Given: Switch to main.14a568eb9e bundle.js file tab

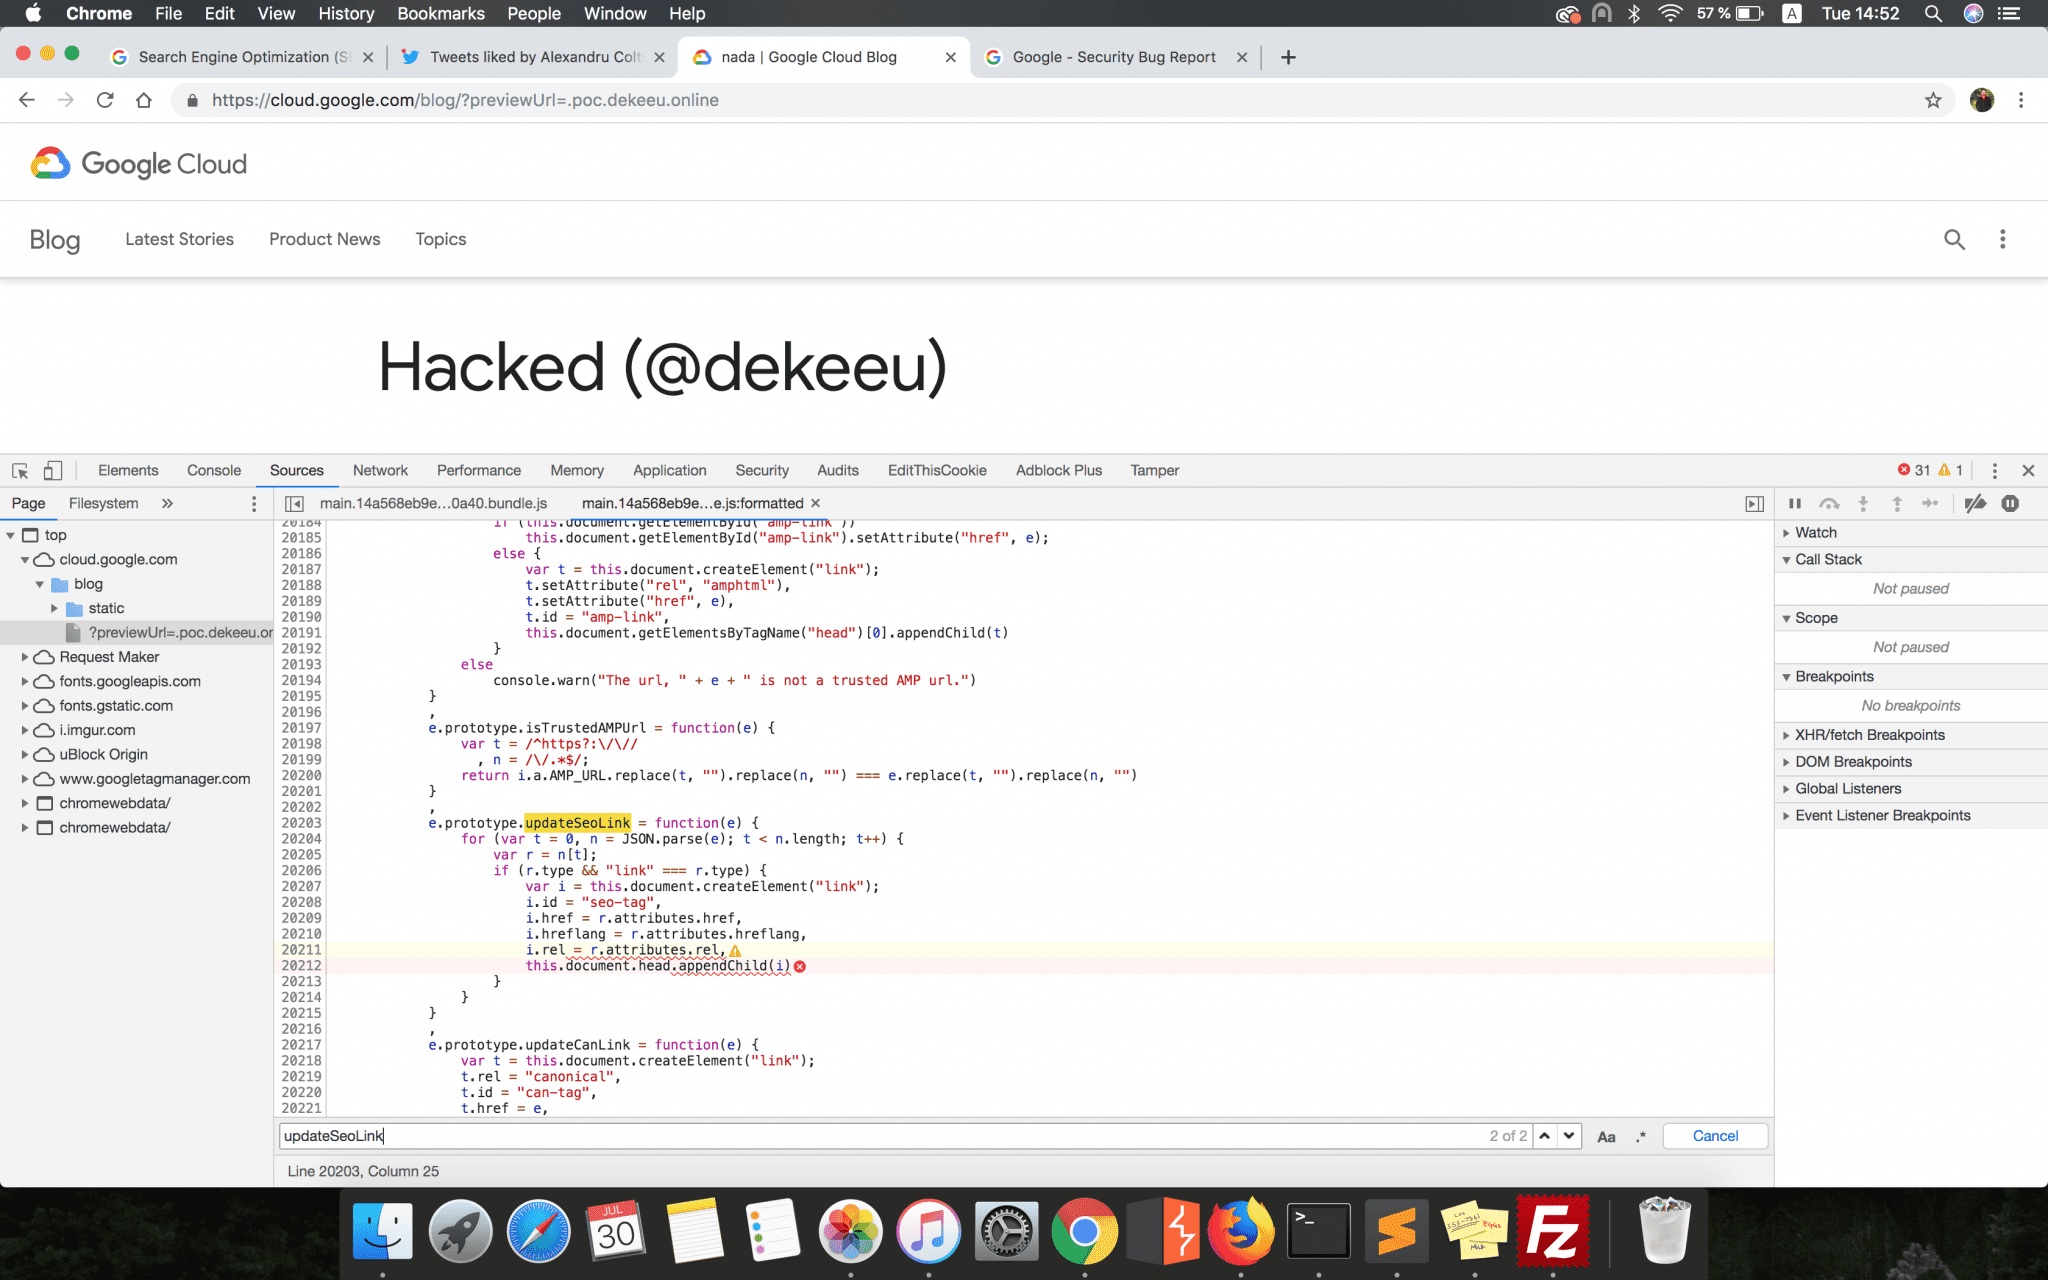Looking at the screenshot, I should point(433,503).
